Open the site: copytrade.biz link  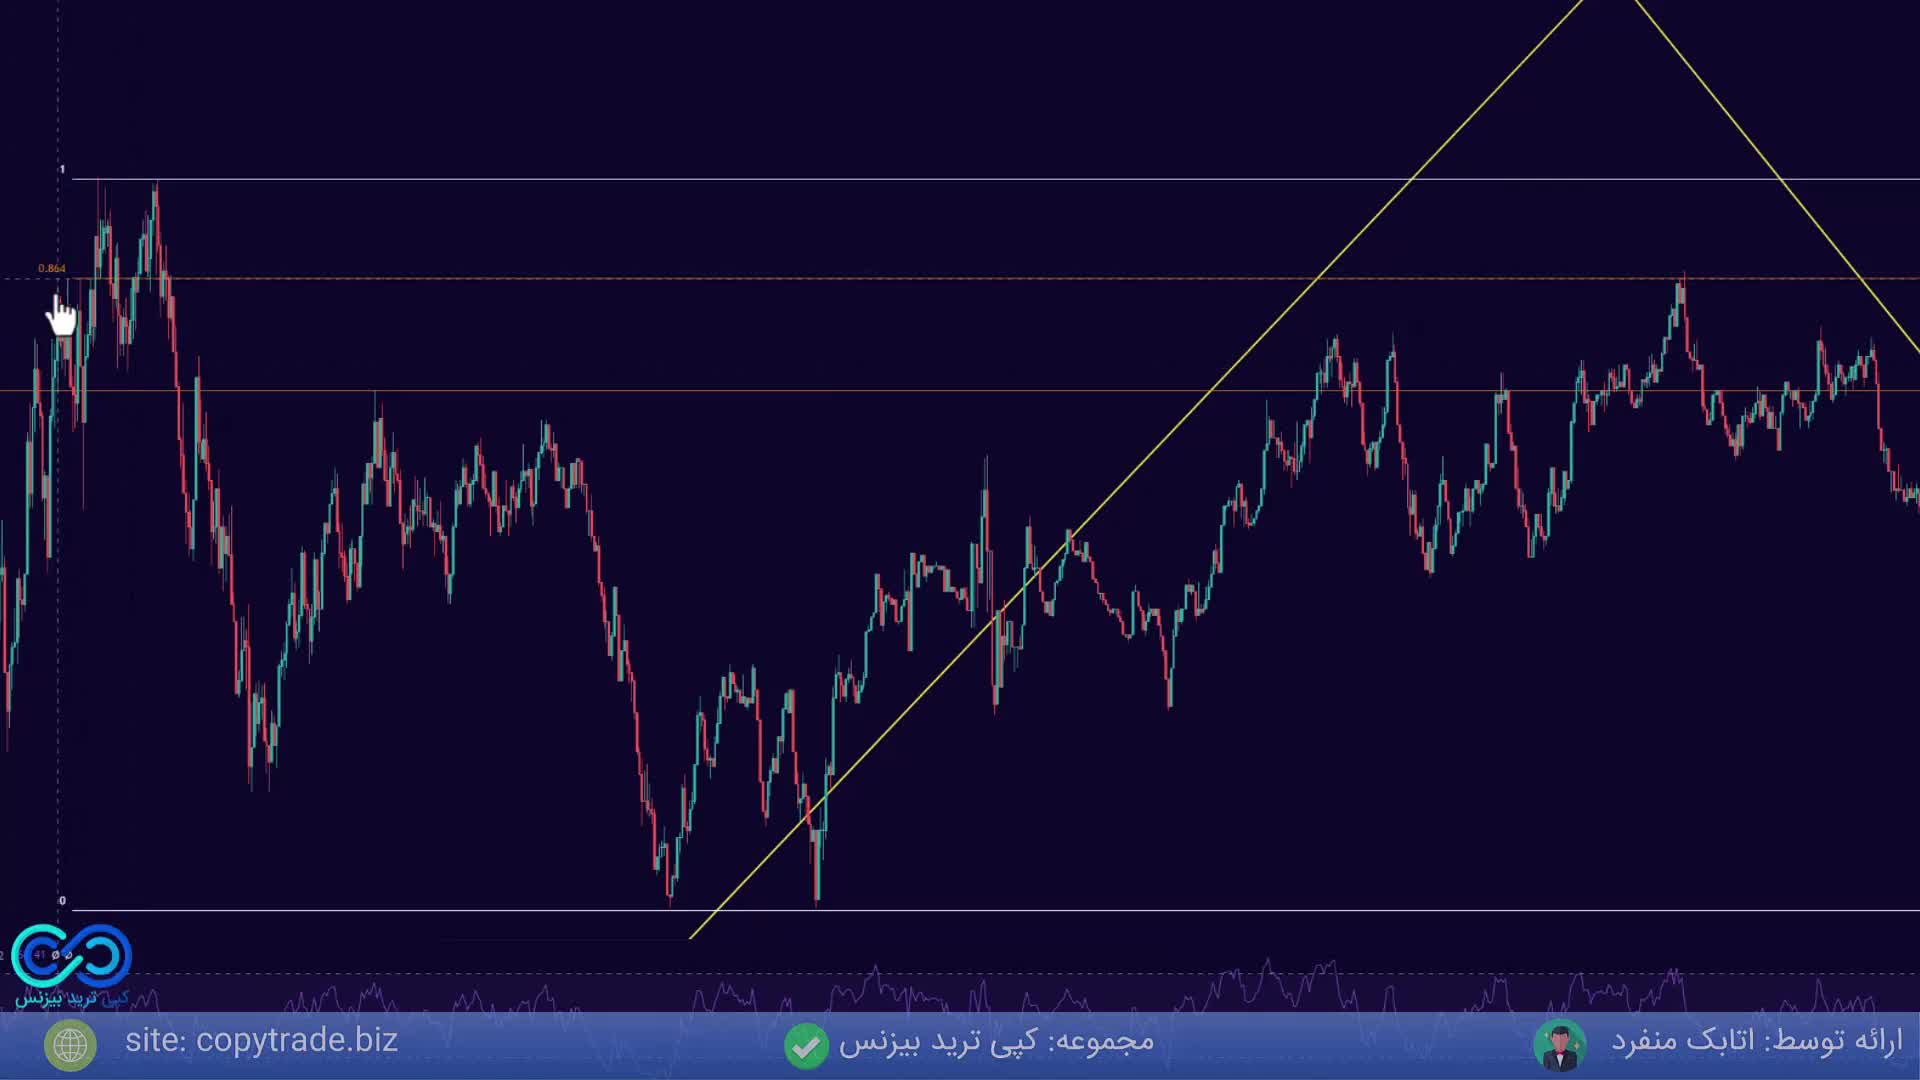point(261,1041)
